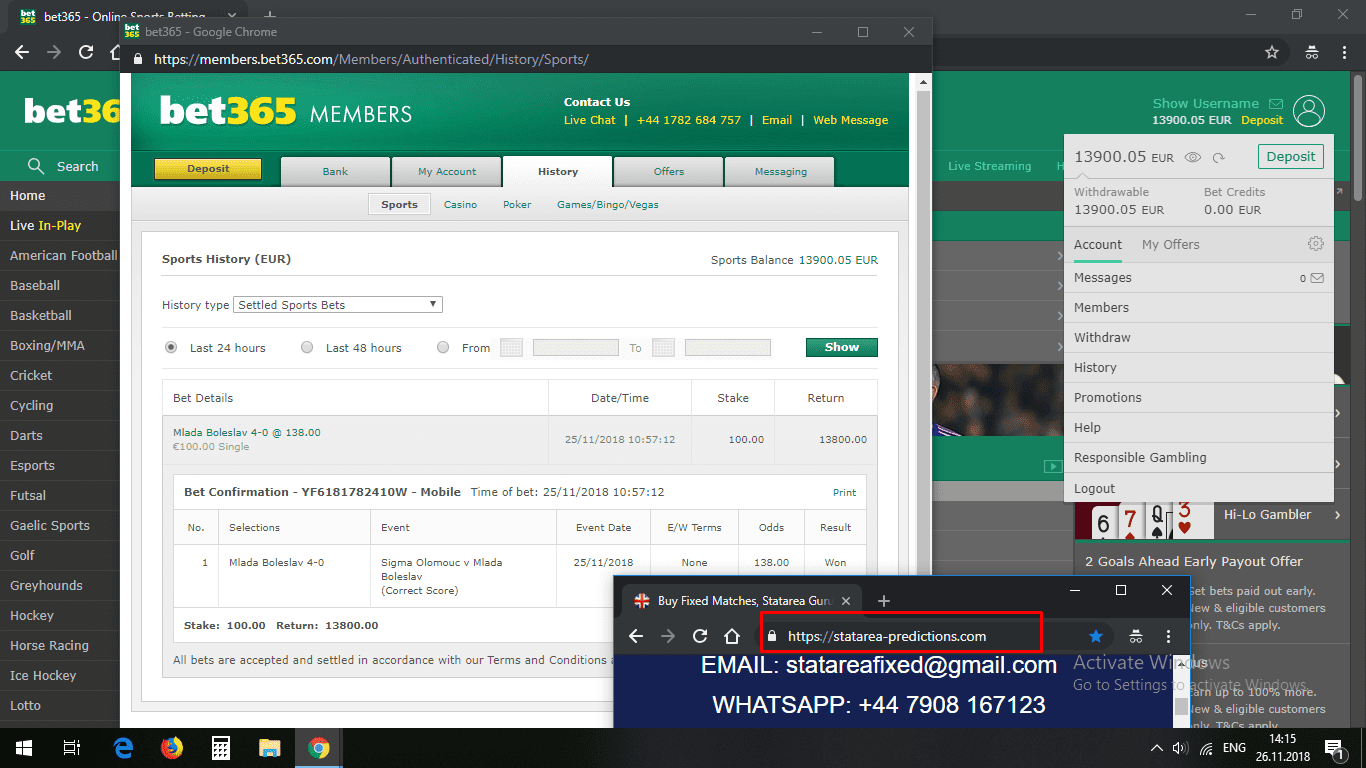Select Live In-Play in sidebar
Viewport: 1366px width, 768px height.
[60, 226]
